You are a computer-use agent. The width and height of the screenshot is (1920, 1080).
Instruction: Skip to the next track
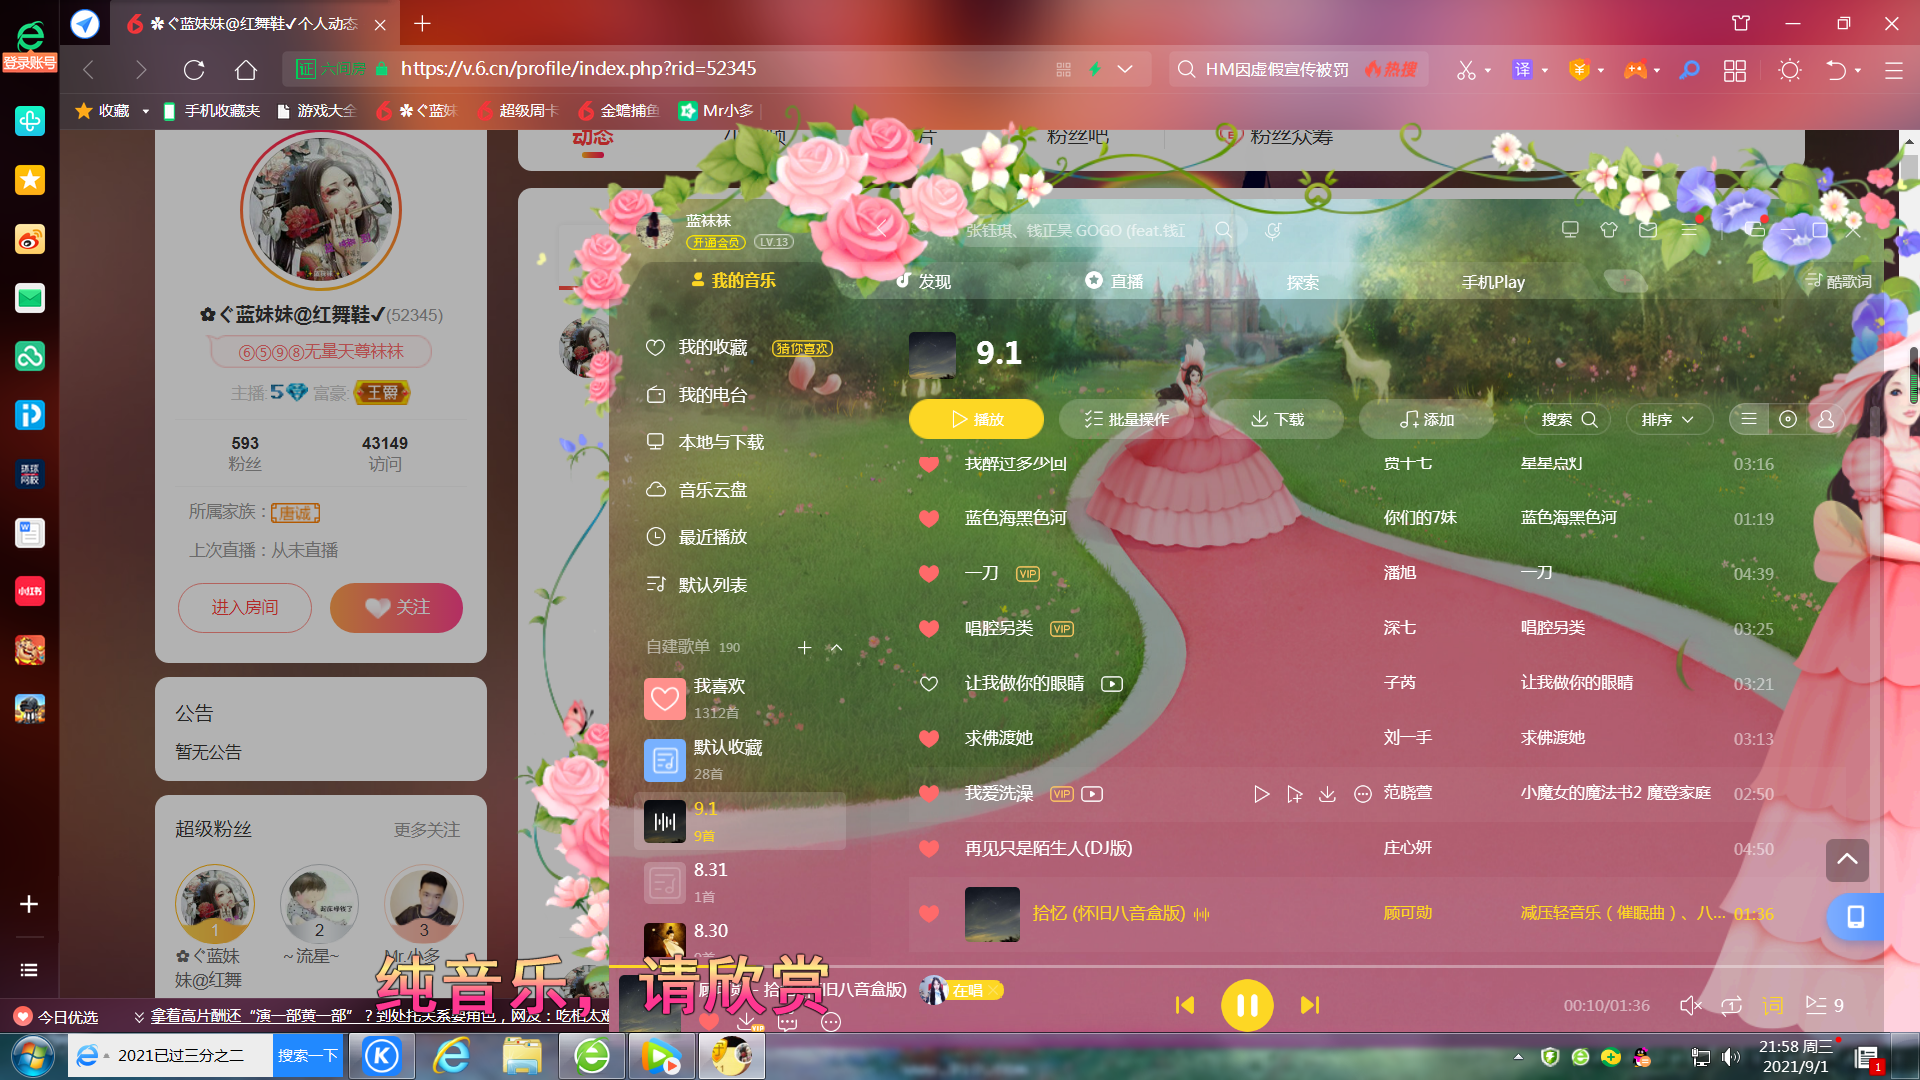coord(1310,1005)
